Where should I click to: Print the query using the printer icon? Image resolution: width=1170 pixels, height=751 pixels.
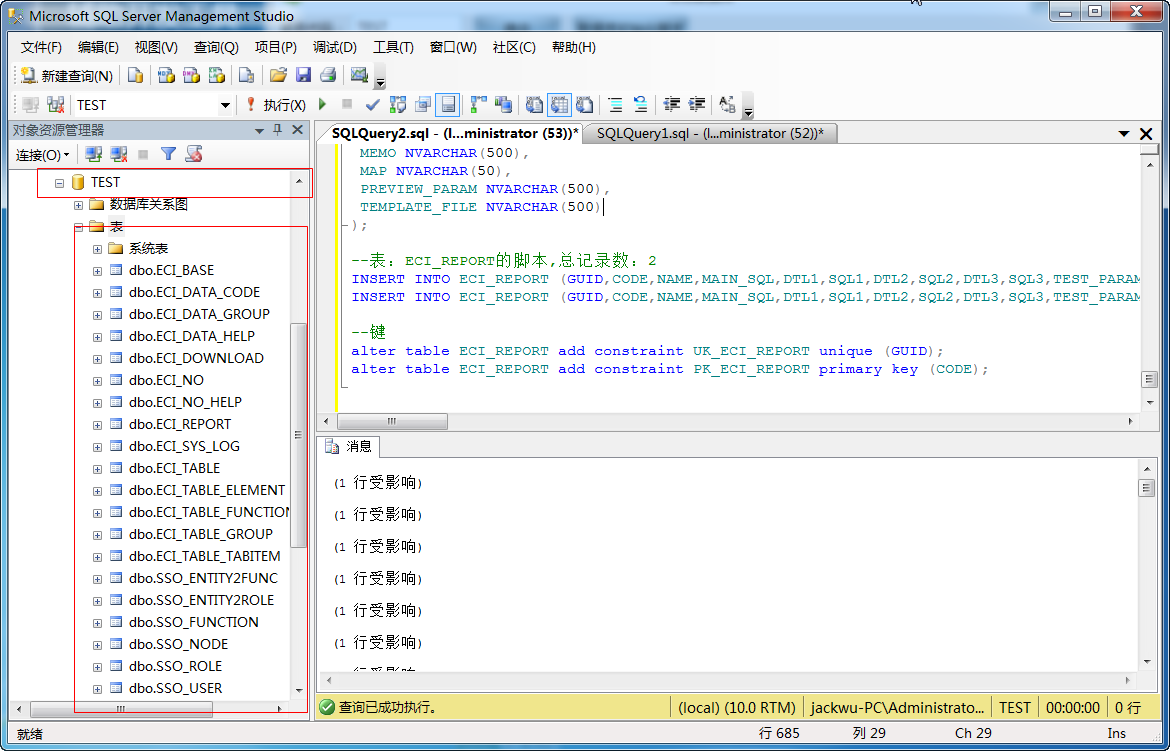click(x=328, y=75)
